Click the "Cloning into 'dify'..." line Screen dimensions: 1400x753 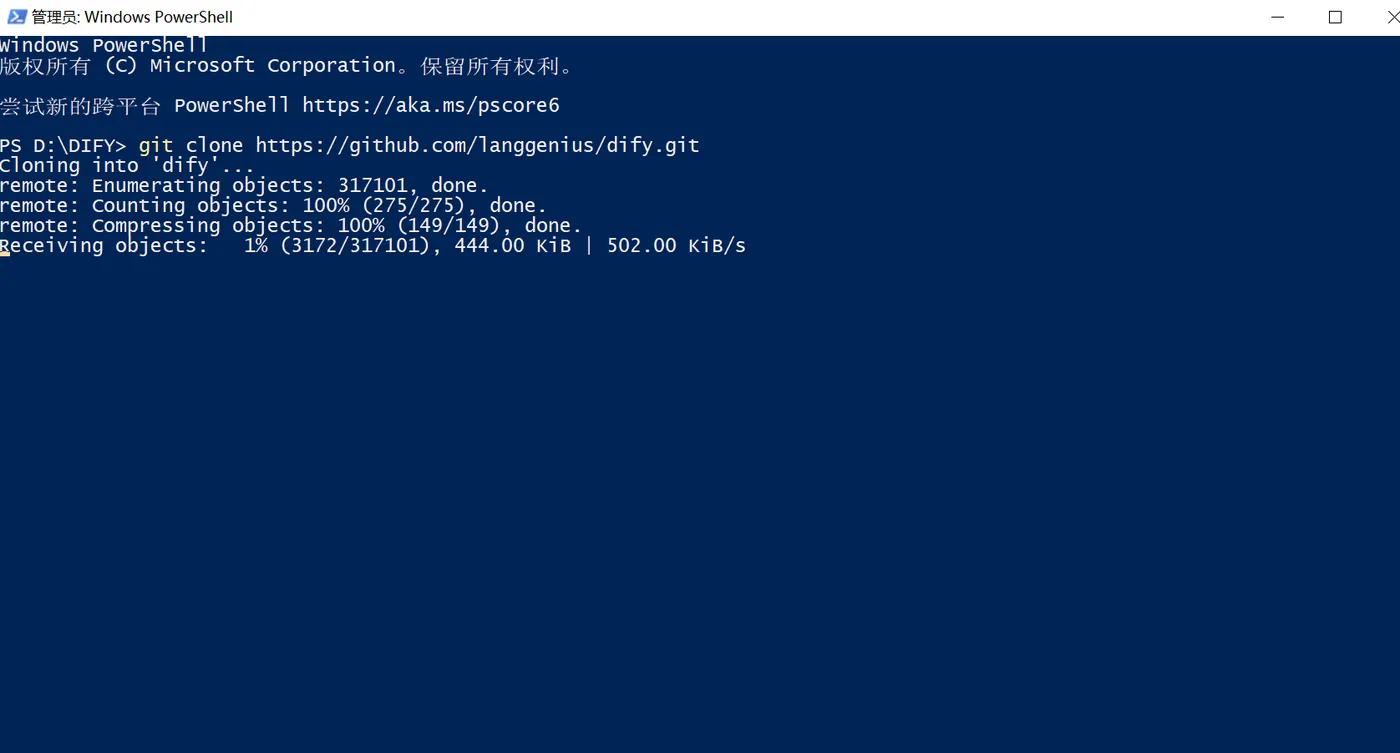pos(127,165)
